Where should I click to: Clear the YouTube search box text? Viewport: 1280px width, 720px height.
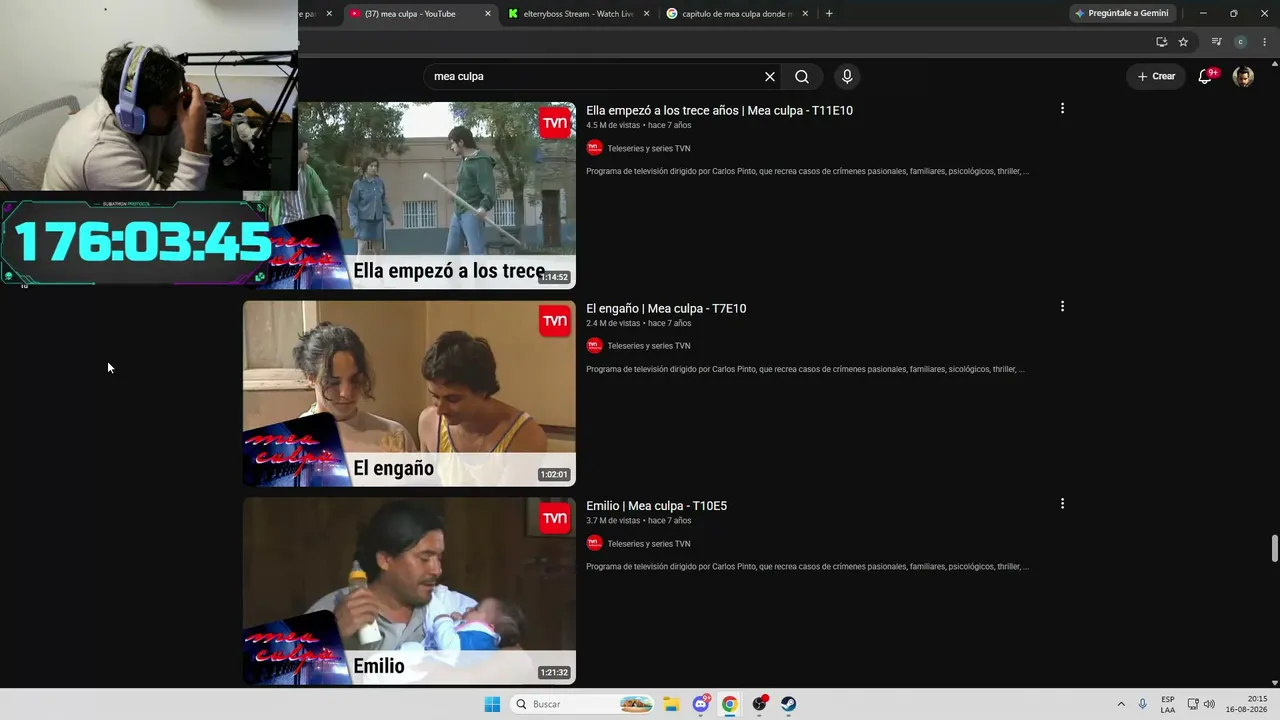(x=770, y=77)
